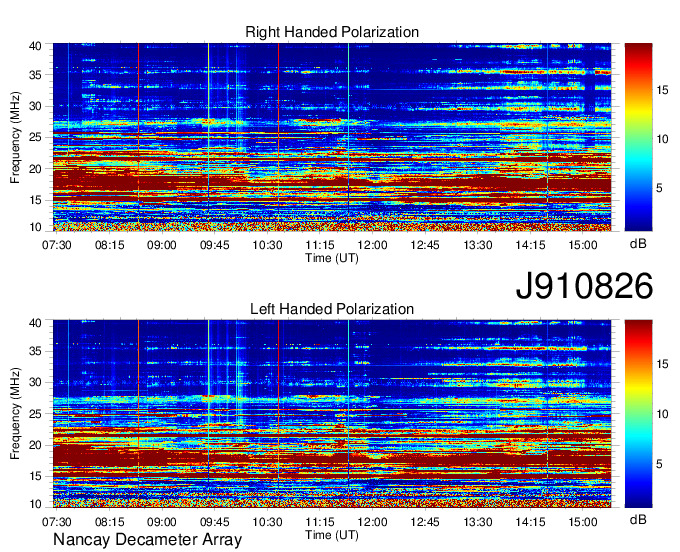This screenshot has width=680, height=552.
Task: Click the right-handed spectrogram plot area
Action: 332,137
